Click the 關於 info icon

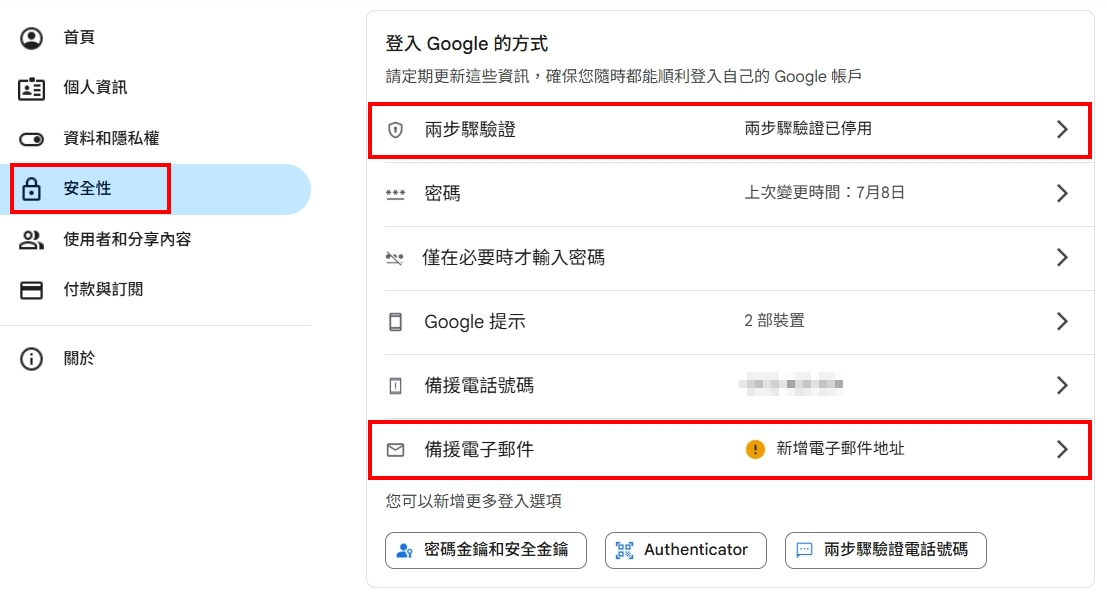pyautogui.click(x=32, y=359)
